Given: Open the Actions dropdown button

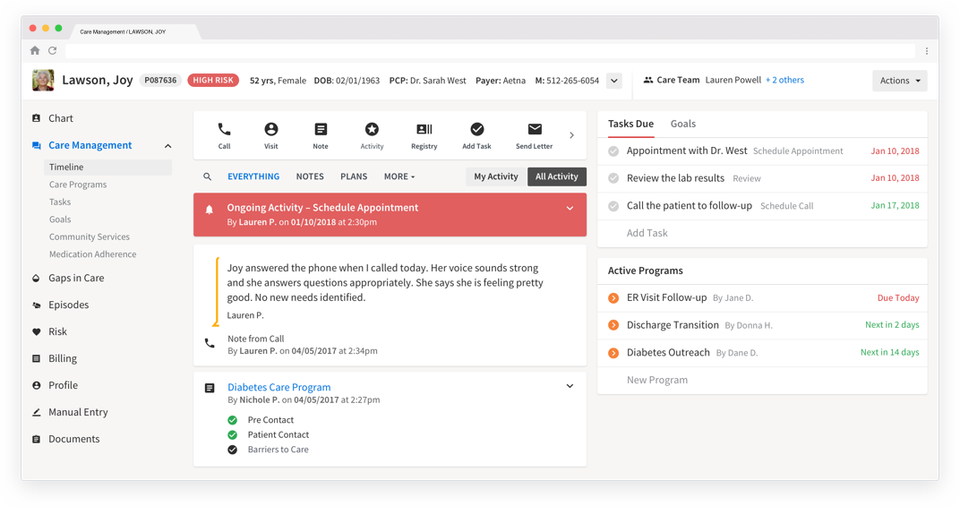Looking at the screenshot, I should [x=899, y=81].
